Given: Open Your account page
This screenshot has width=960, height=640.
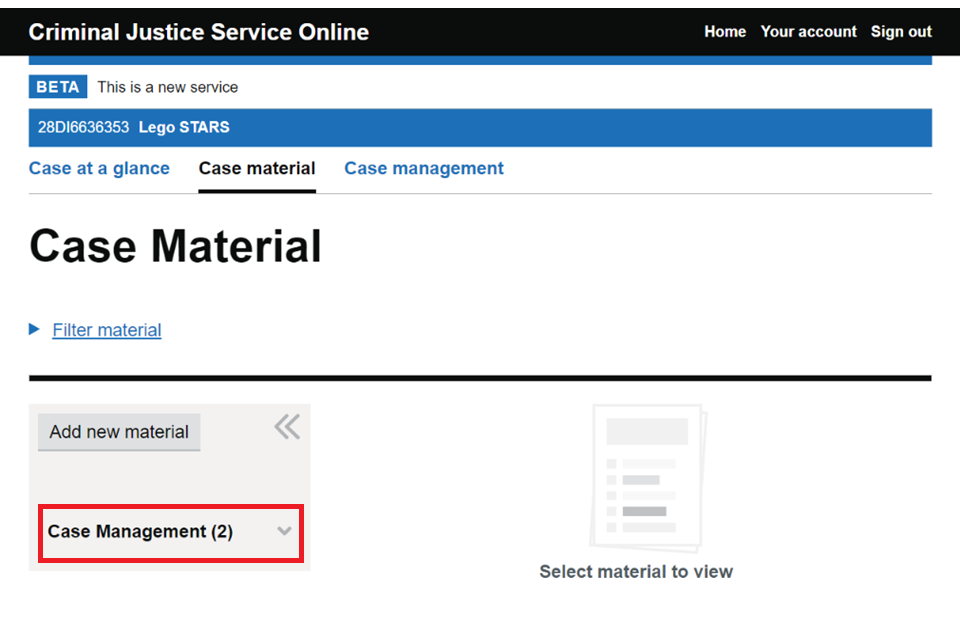Looking at the screenshot, I should [x=808, y=32].
